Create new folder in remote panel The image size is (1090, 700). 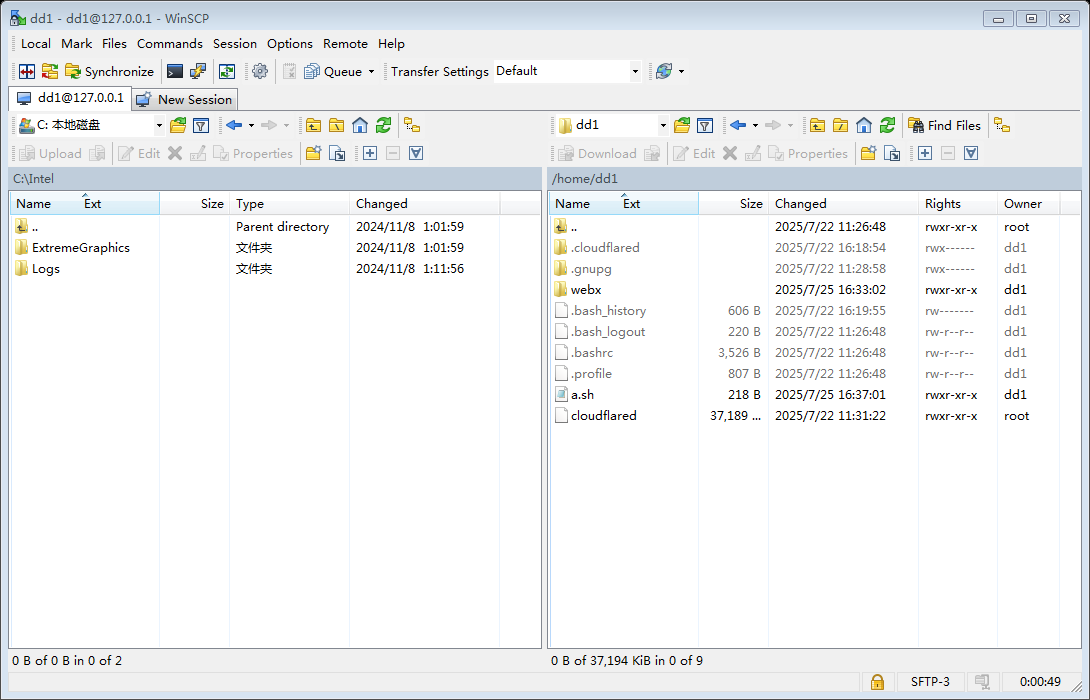868,153
